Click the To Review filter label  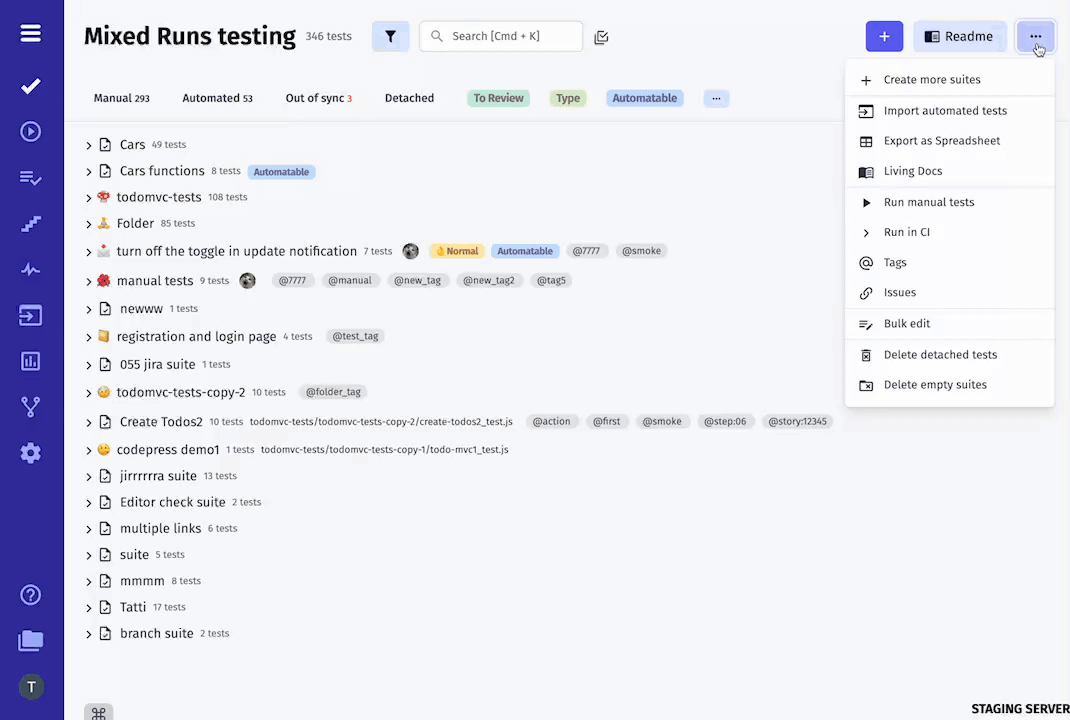pyautogui.click(x=499, y=98)
